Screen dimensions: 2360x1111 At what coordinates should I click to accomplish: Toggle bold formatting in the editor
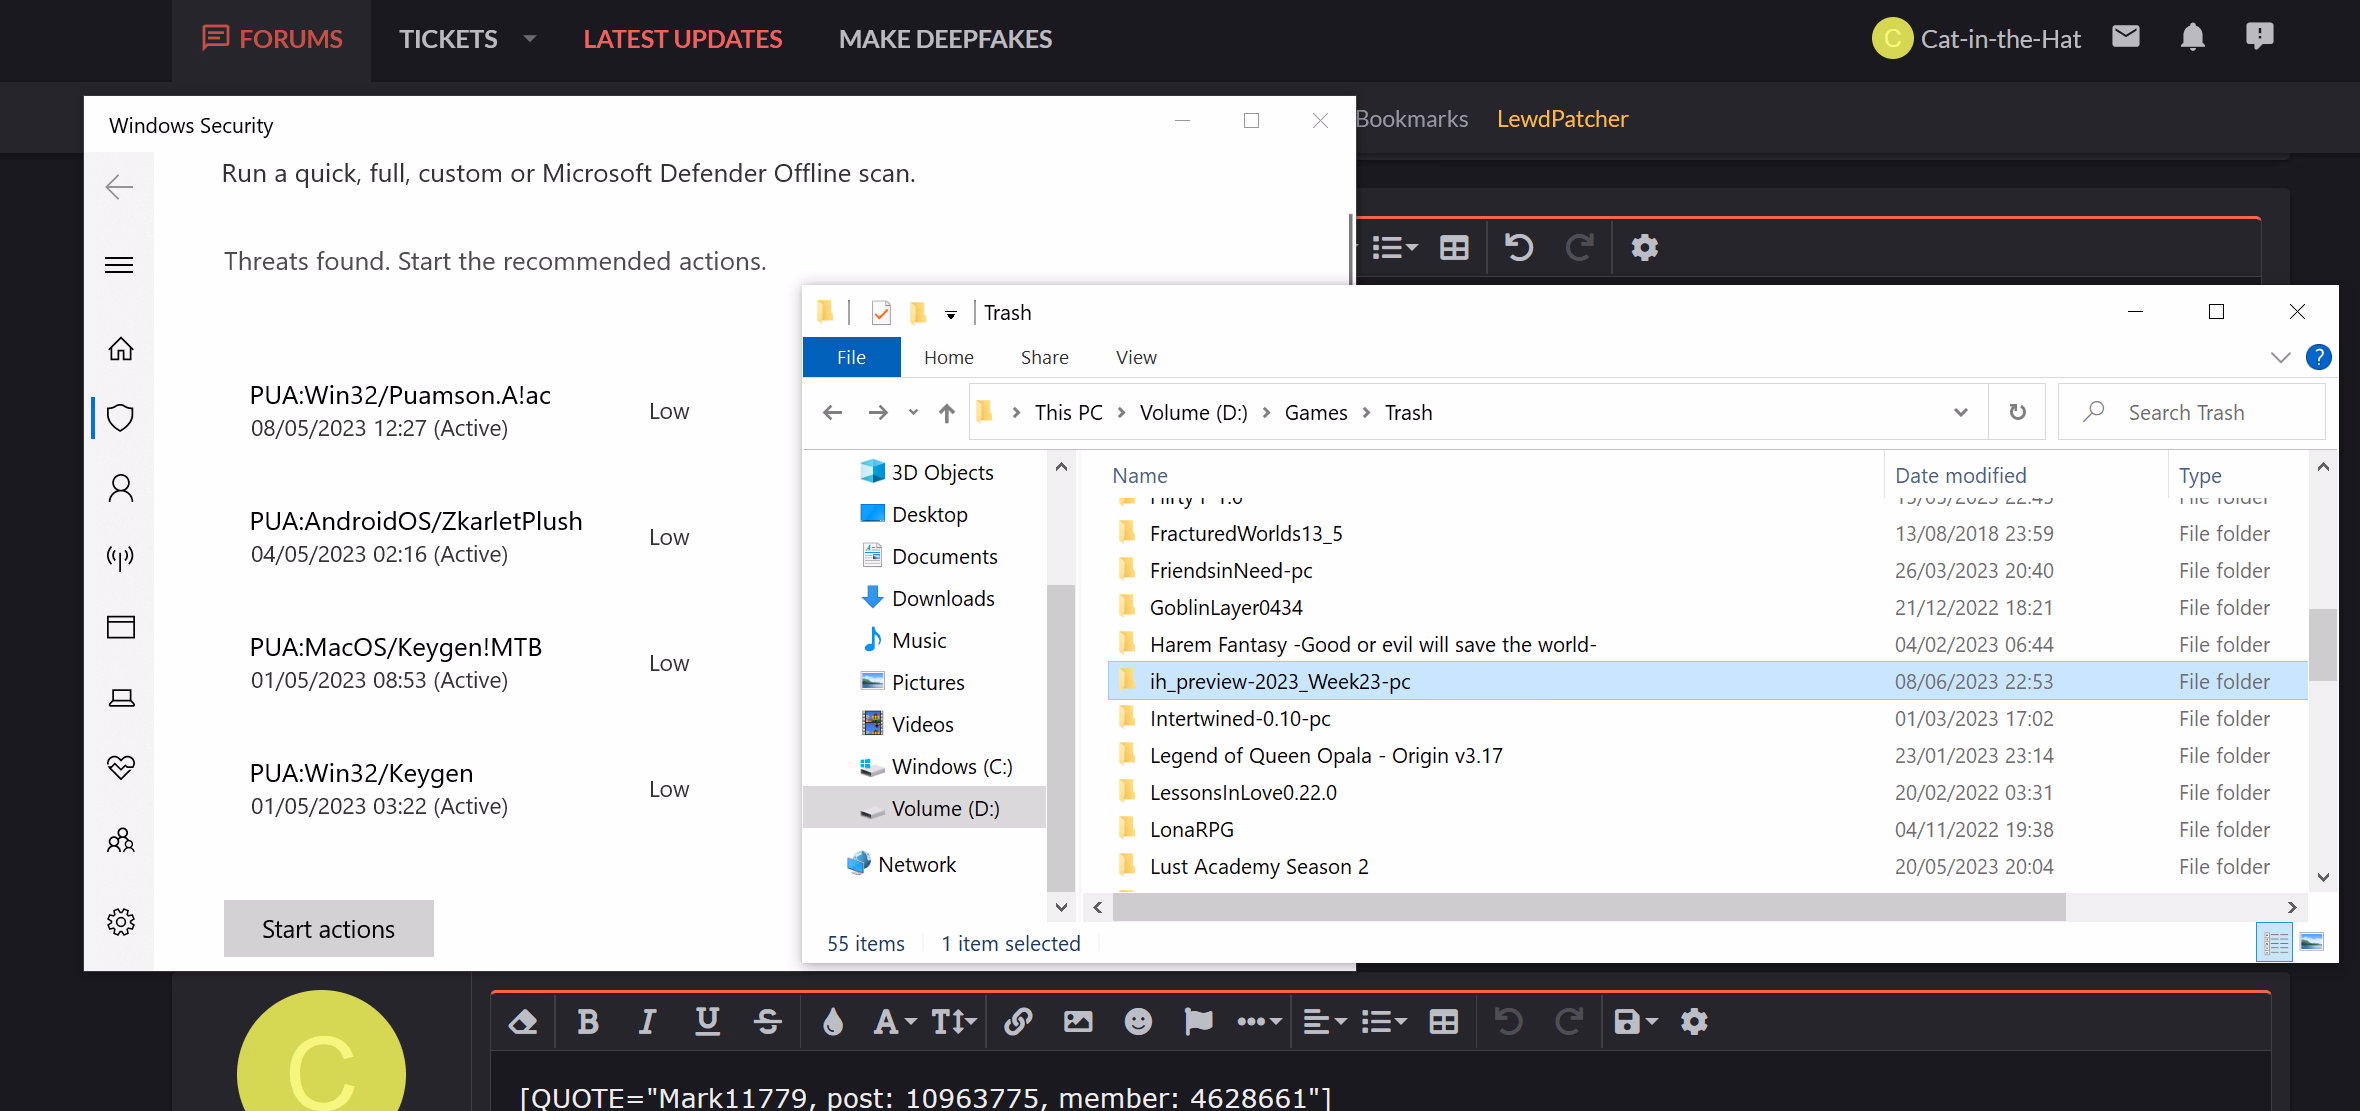[x=588, y=1021]
